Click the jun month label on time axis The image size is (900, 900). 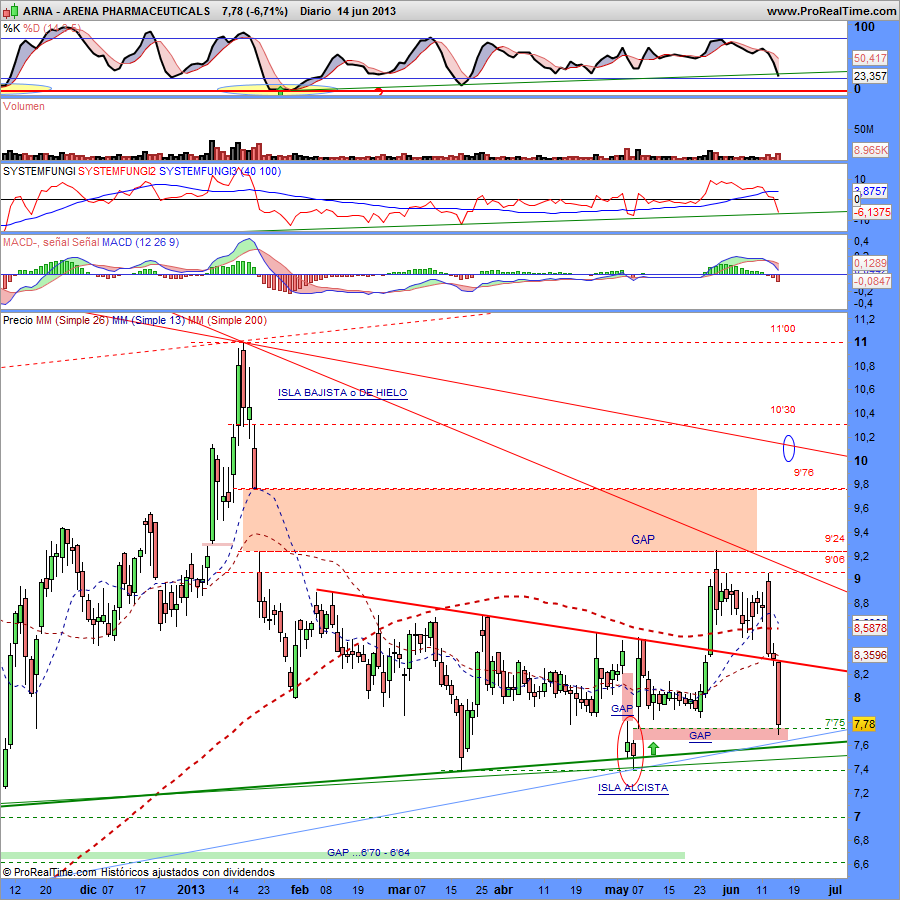[731, 890]
